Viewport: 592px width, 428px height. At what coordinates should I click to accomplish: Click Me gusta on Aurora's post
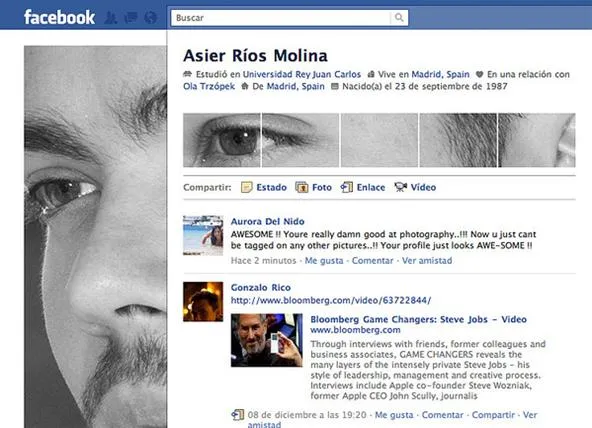click(x=324, y=261)
